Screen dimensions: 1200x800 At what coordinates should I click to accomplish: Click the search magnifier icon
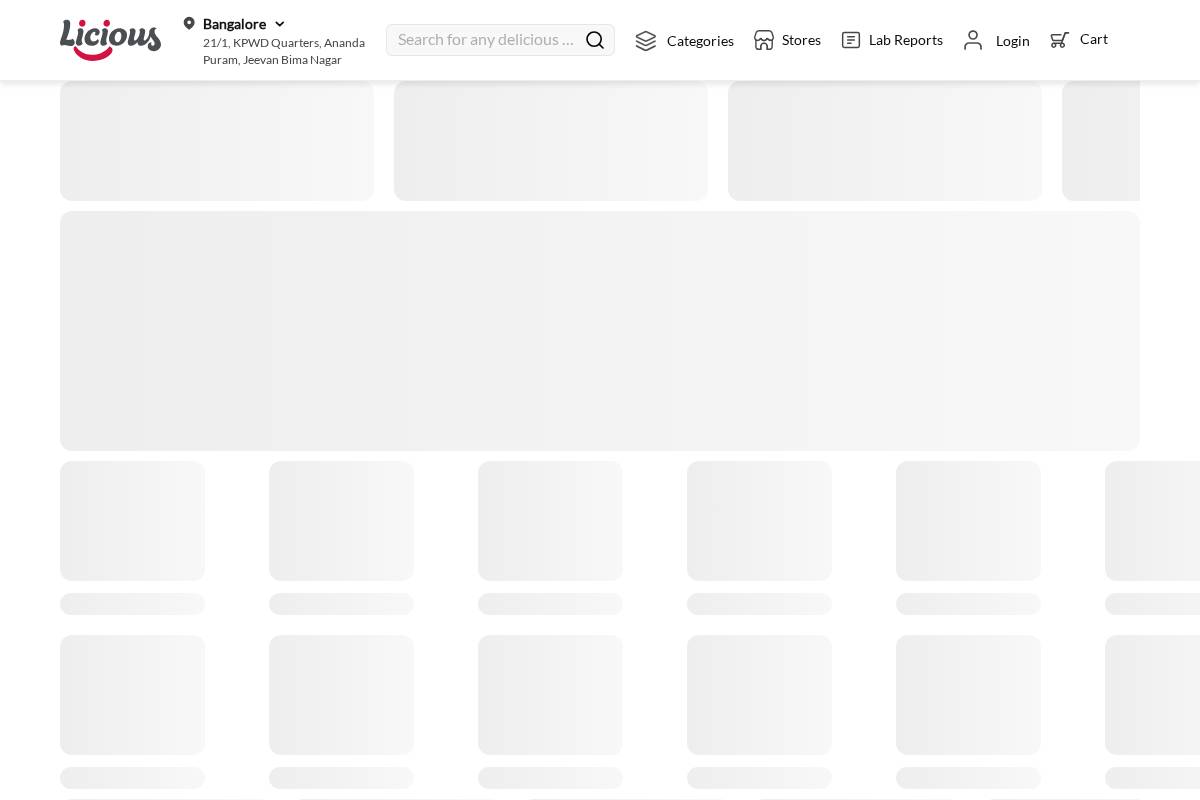[x=594, y=39]
